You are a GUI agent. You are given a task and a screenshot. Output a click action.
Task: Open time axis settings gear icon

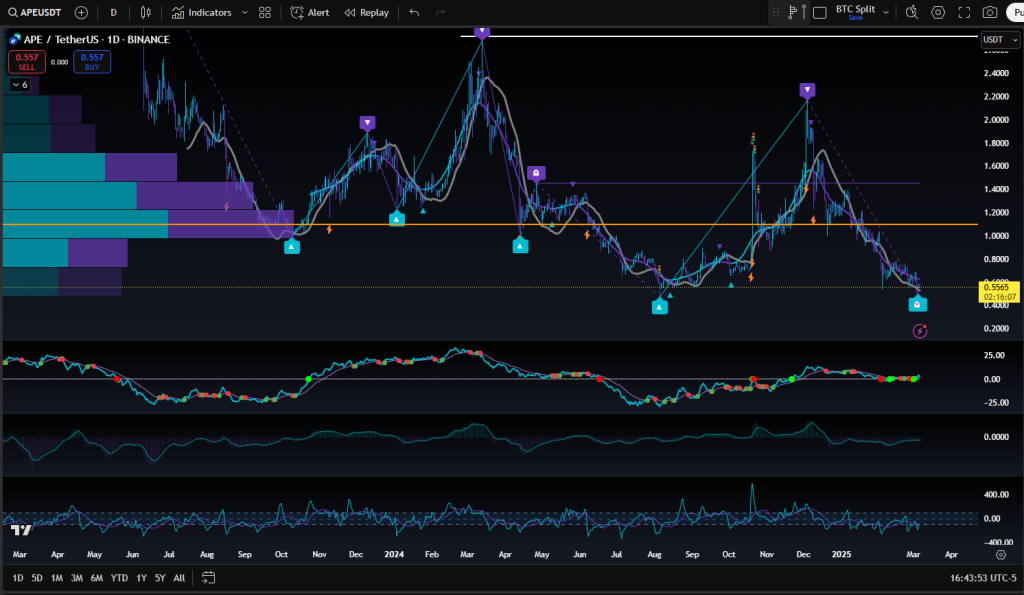click(1000, 555)
